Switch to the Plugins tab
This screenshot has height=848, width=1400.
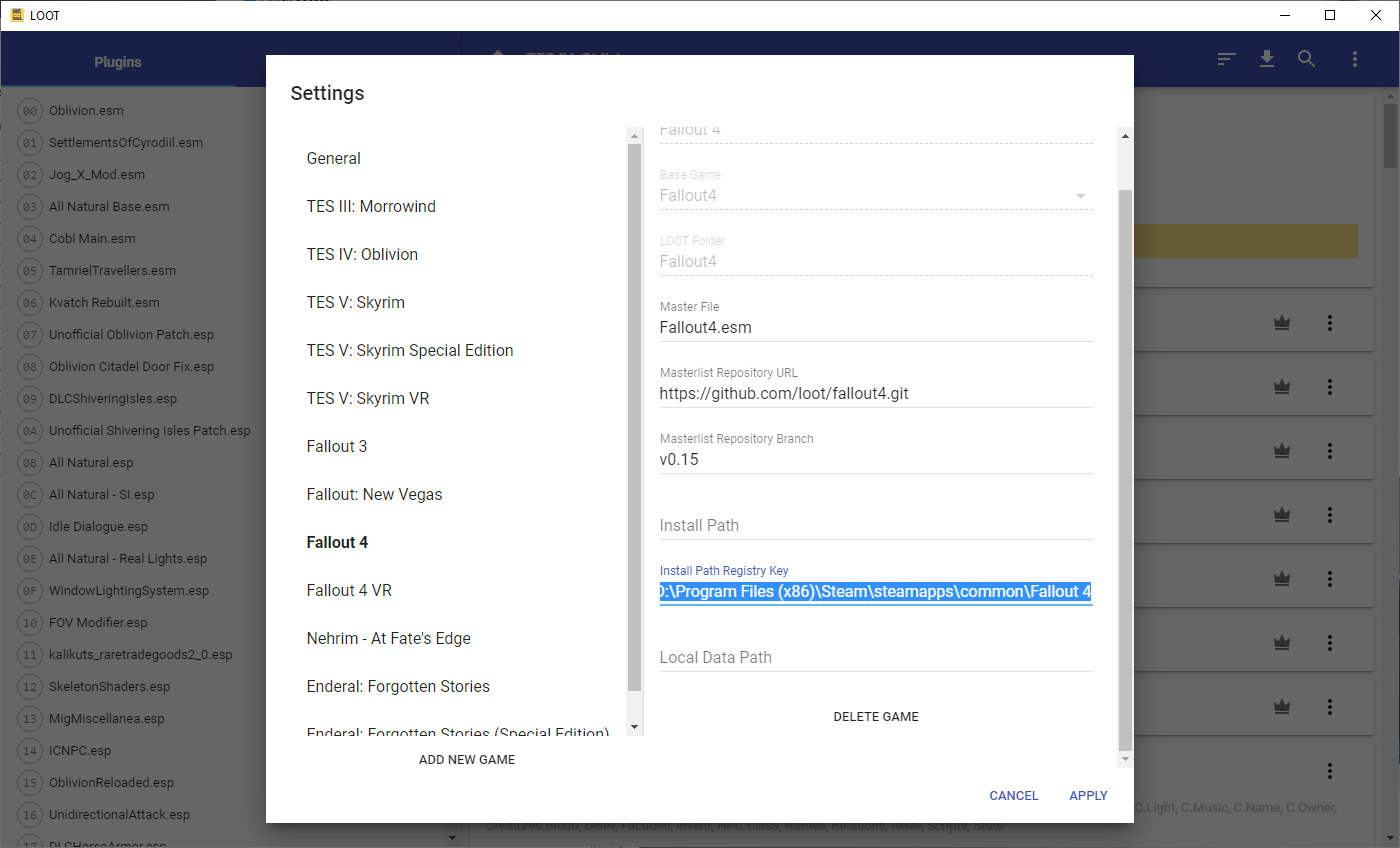pos(118,62)
